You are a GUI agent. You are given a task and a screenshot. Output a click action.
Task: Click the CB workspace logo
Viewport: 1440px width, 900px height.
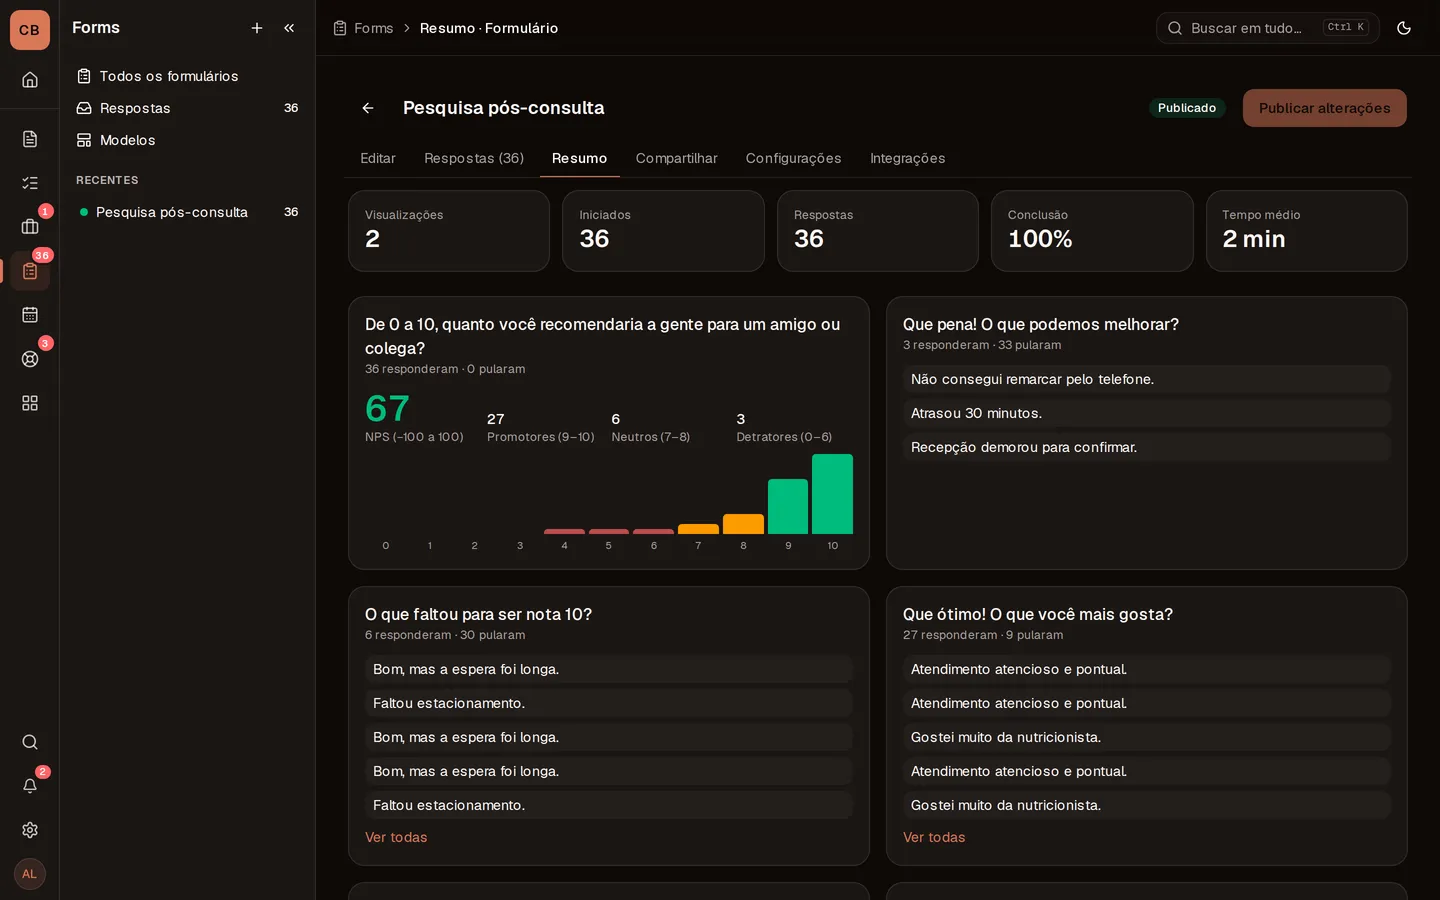(x=30, y=30)
